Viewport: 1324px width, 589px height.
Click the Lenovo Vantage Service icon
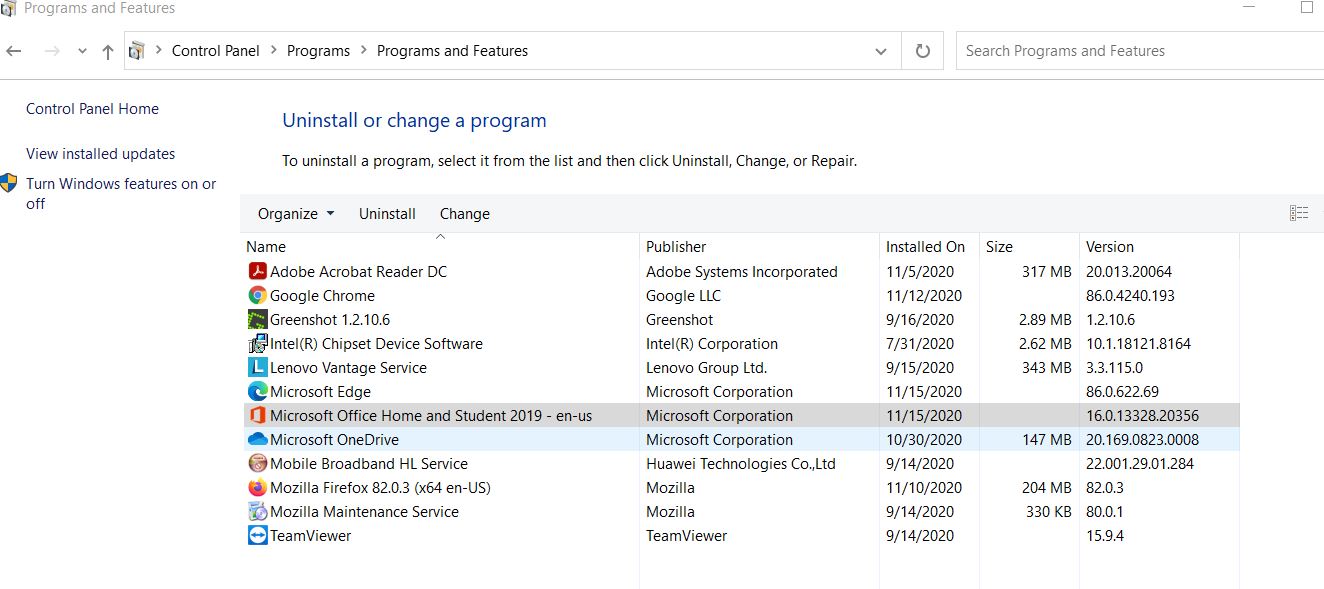tap(257, 368)
